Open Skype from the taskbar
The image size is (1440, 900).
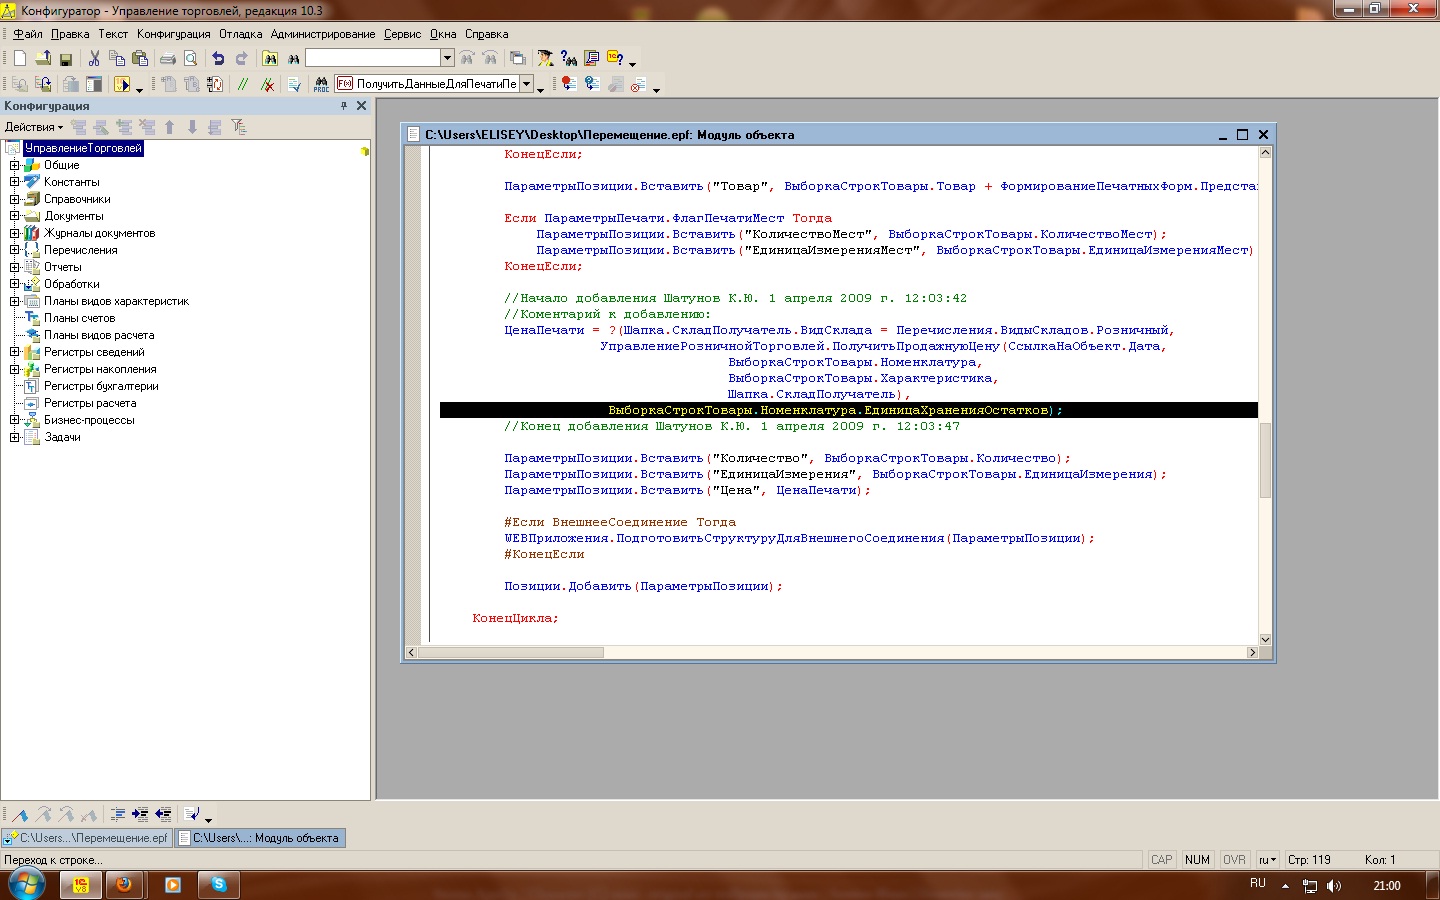218,884
